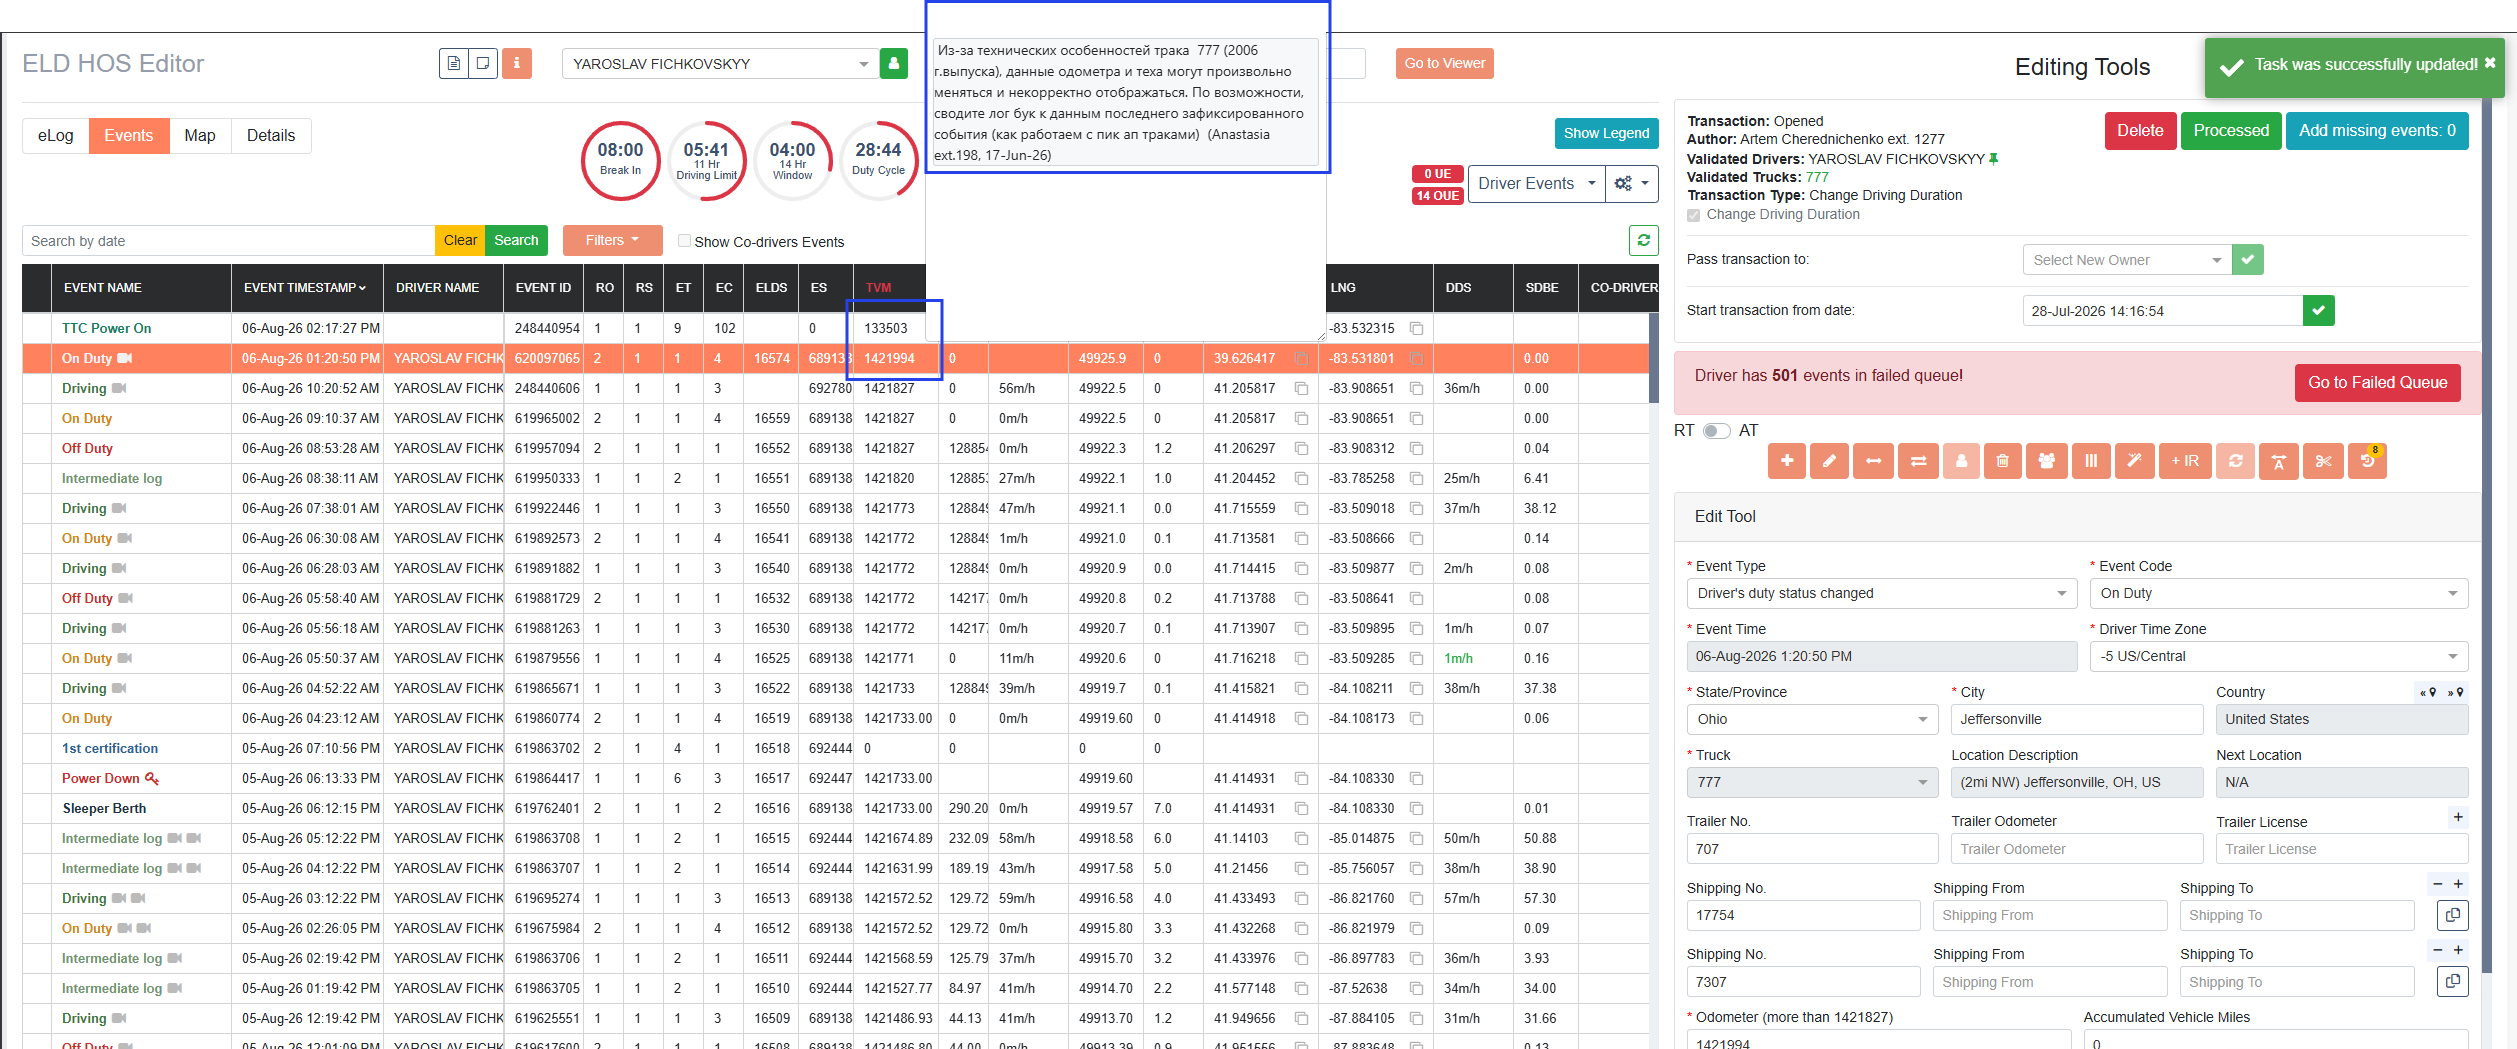
Task: Click the Go to Viewer button
Action: [1445, 63]
